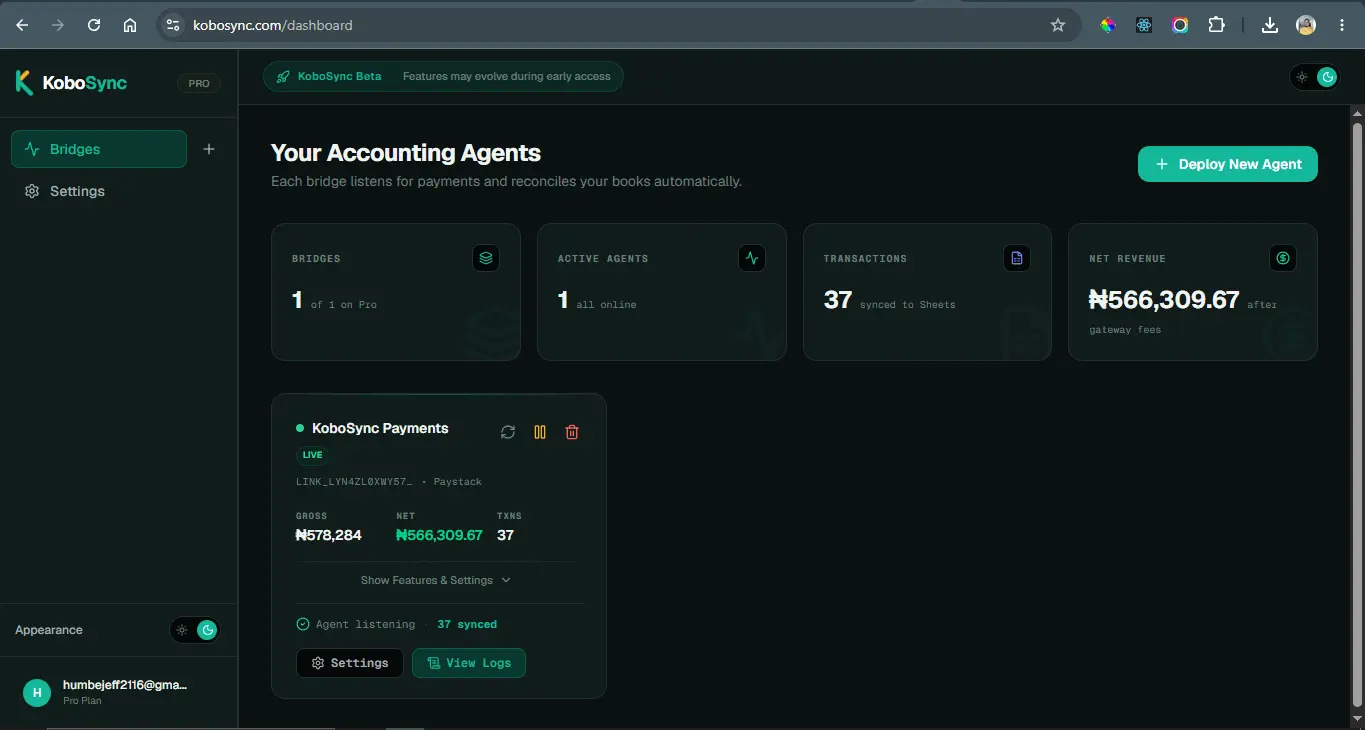Screen dimensions: 1365x730
Task: Click the vertical page scrollbar
Action: click(1357, 415)
